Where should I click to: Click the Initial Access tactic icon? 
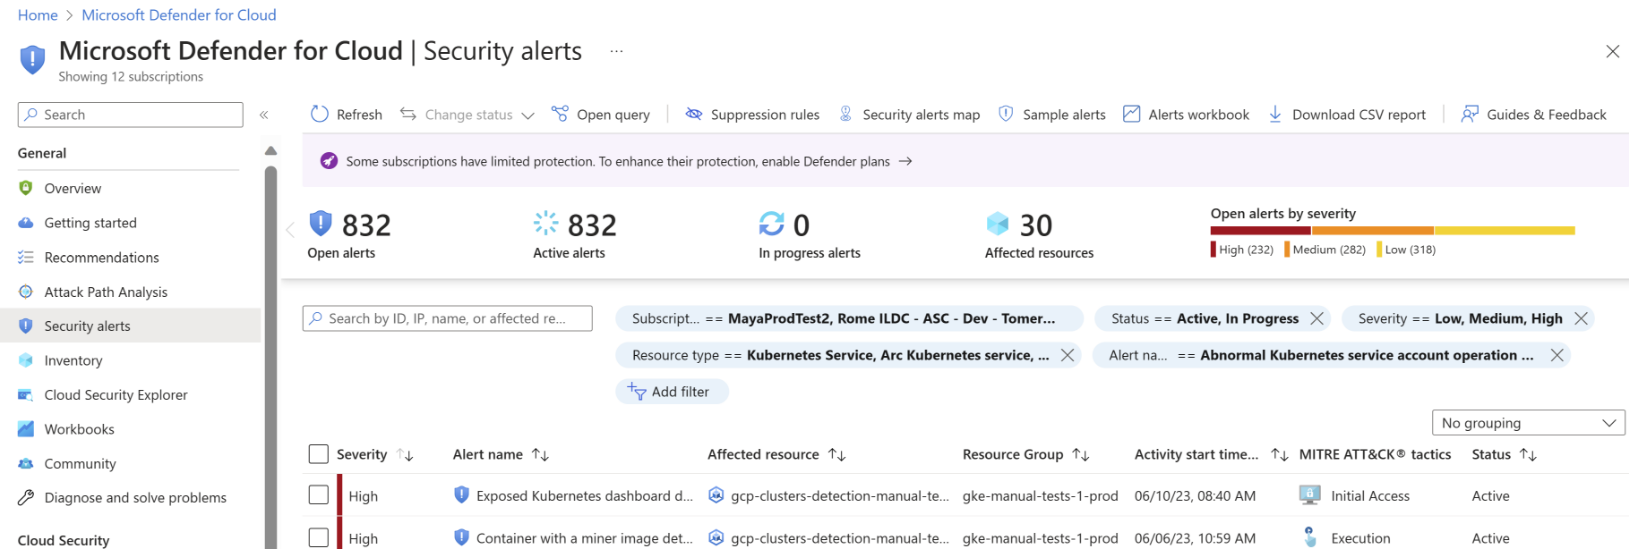(1309, 495)
